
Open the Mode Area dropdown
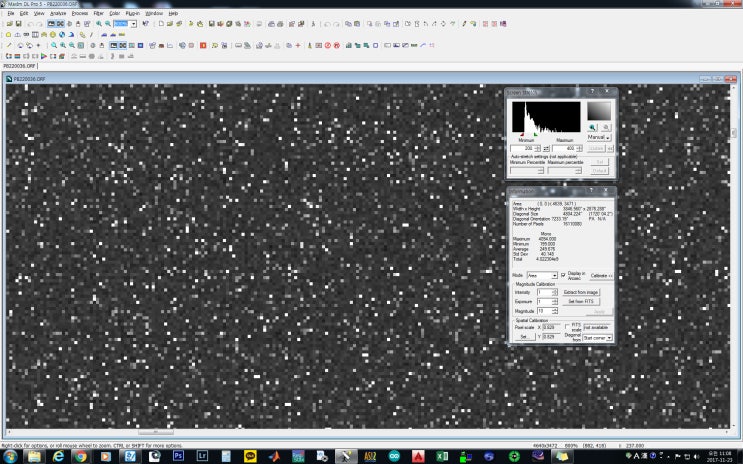point(542,275)
